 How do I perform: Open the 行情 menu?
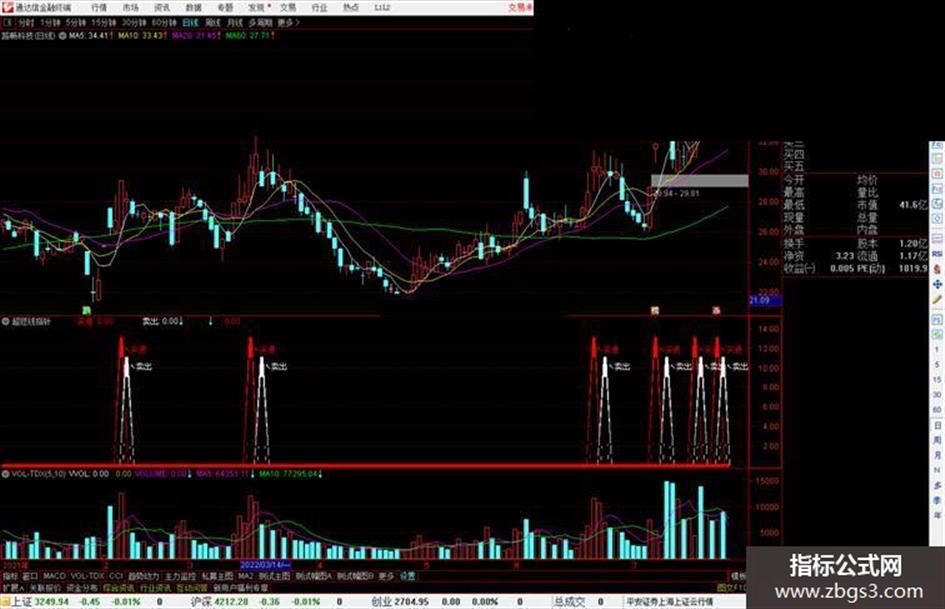[99, 7]
